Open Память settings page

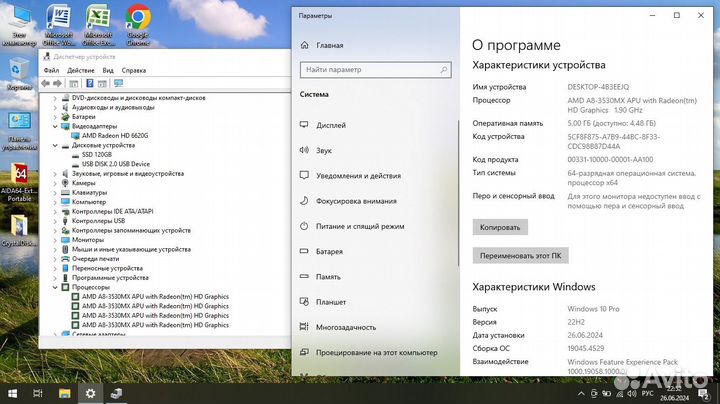[328, 277]
